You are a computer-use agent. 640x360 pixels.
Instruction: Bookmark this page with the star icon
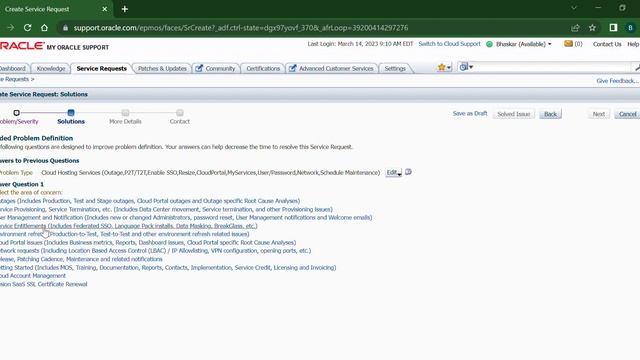592,28
